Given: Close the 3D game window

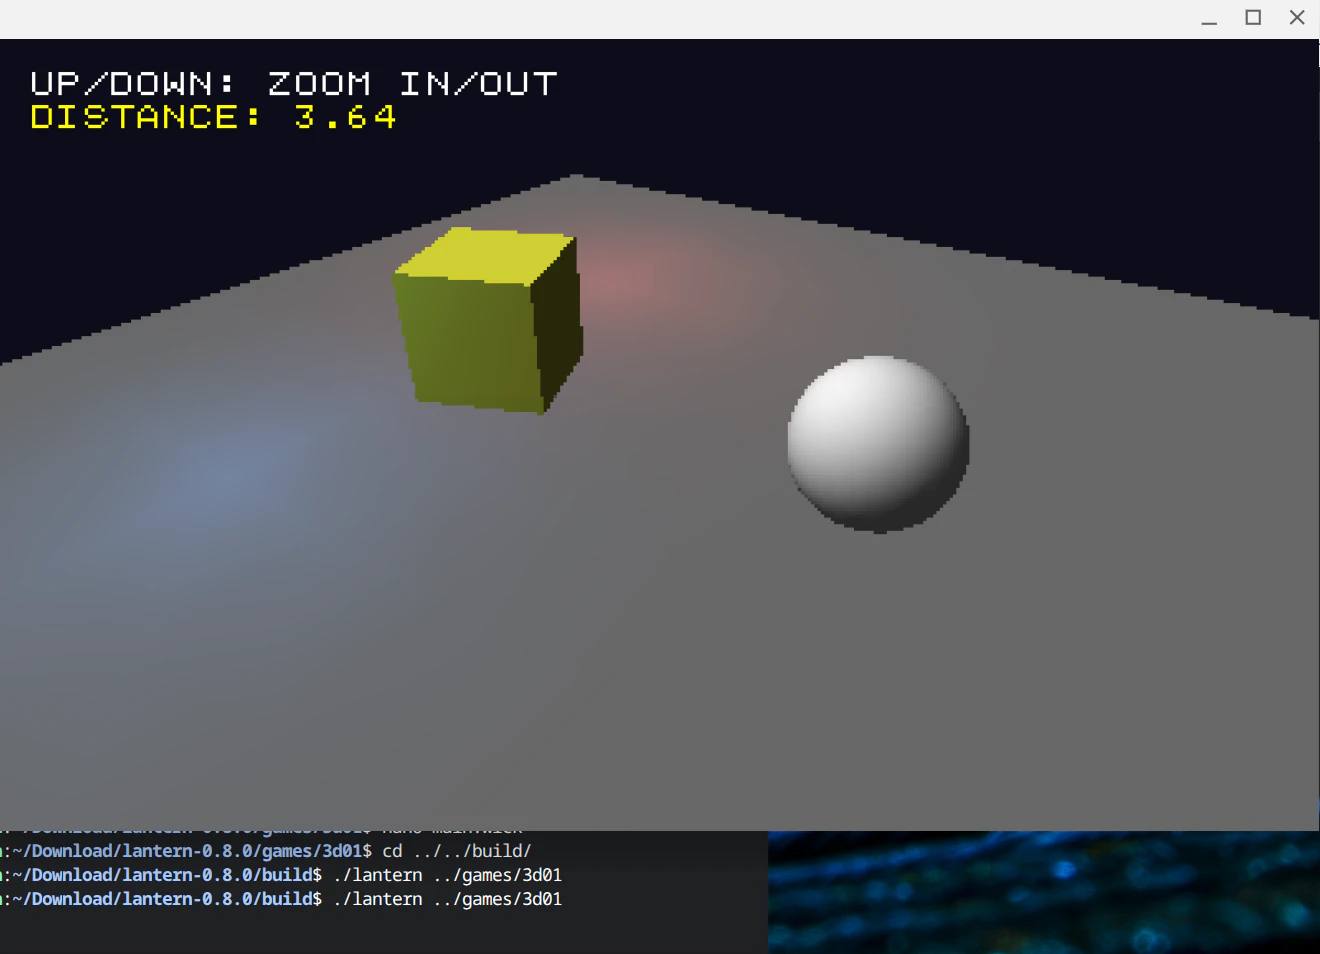Looking at the screenshot, I should (1297, 18).
